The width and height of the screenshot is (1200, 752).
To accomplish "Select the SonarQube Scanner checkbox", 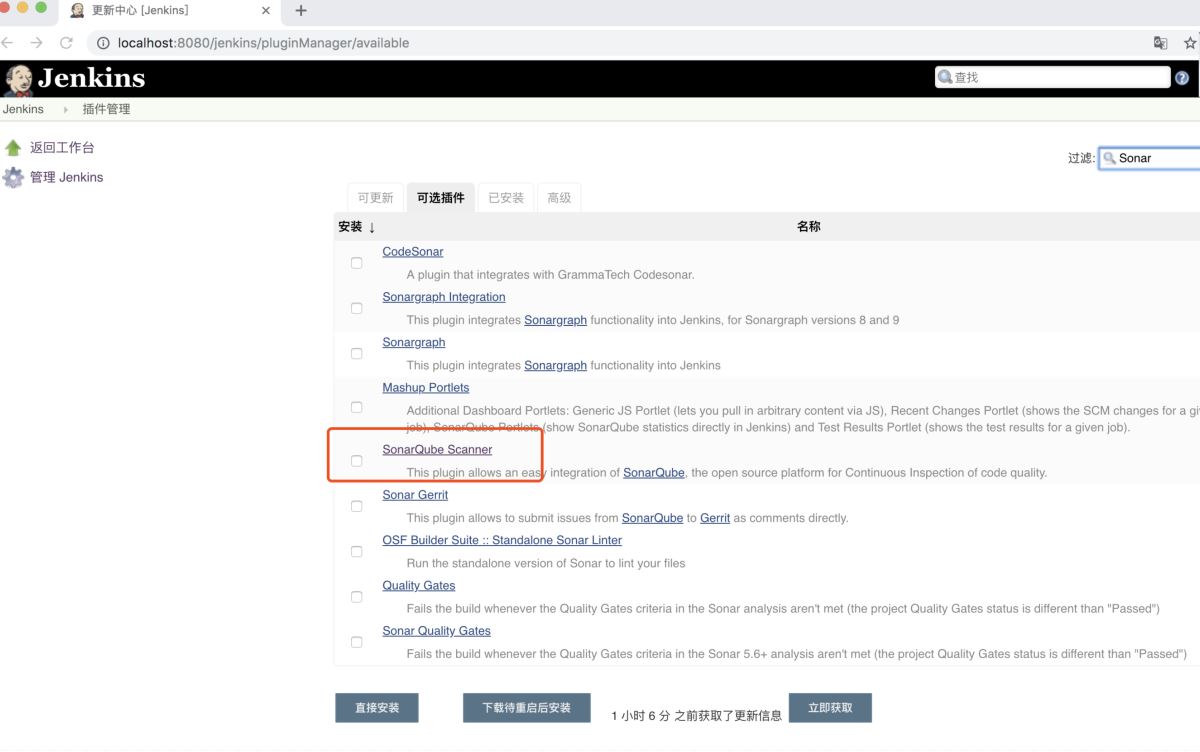I will click(356, 461).
